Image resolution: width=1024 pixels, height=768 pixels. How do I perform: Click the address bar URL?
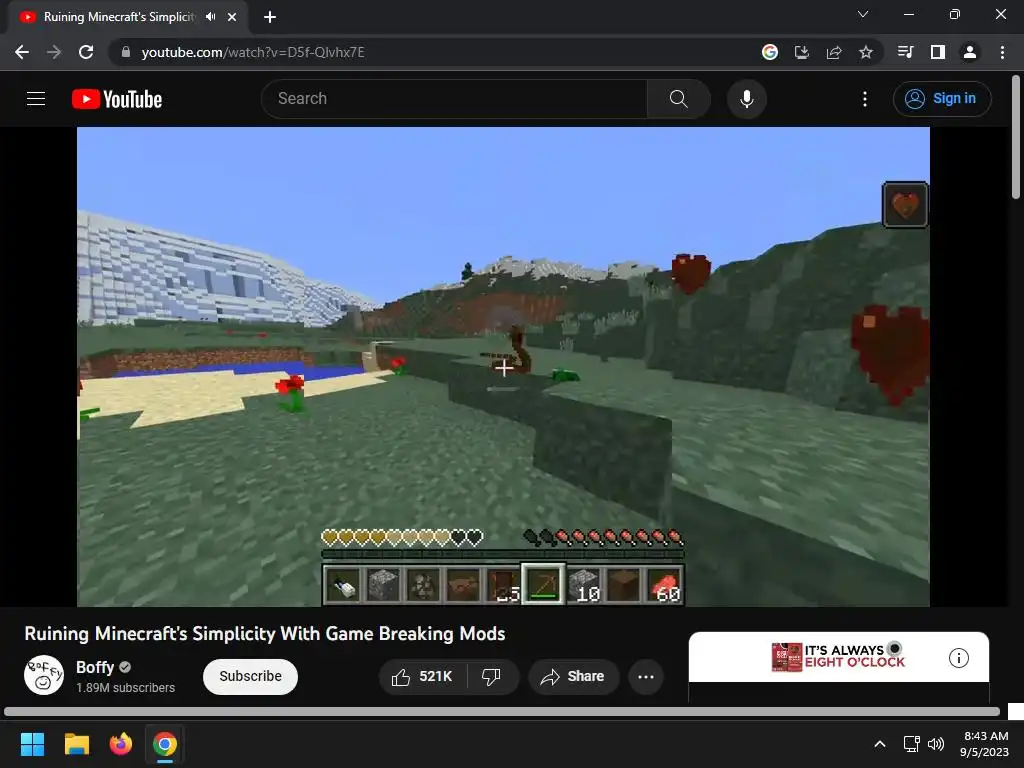[x=253, y=52]
